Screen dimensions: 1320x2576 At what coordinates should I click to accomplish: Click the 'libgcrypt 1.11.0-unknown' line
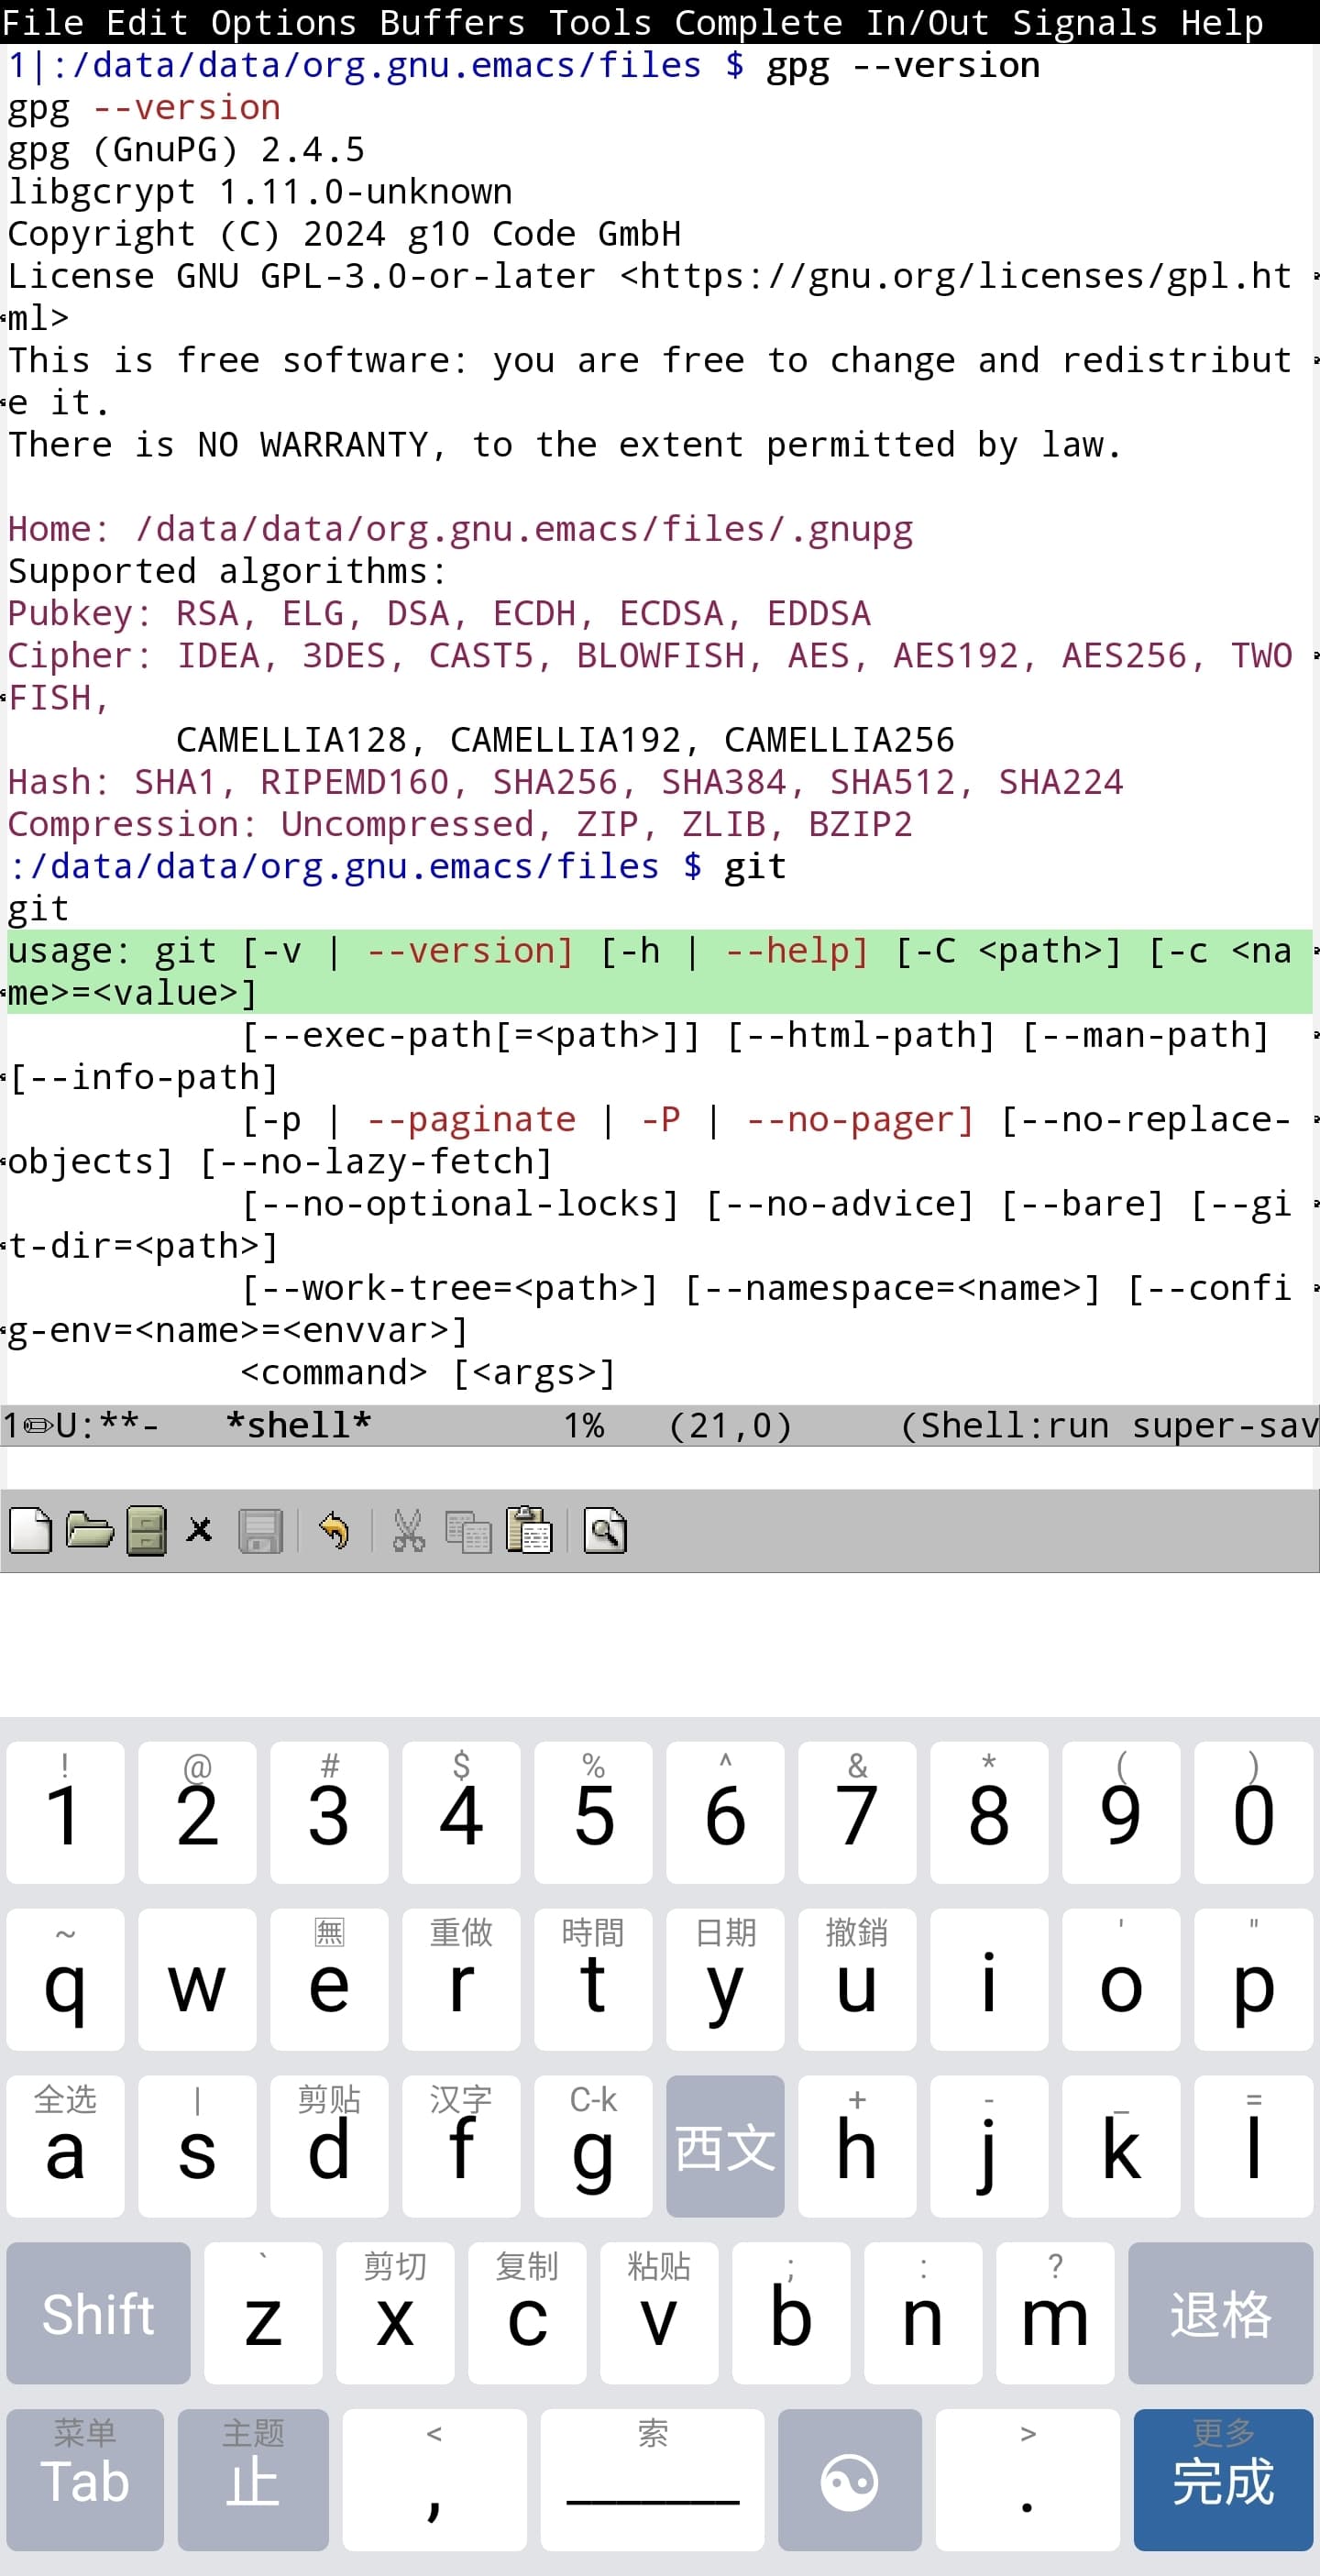coord(260,192)
